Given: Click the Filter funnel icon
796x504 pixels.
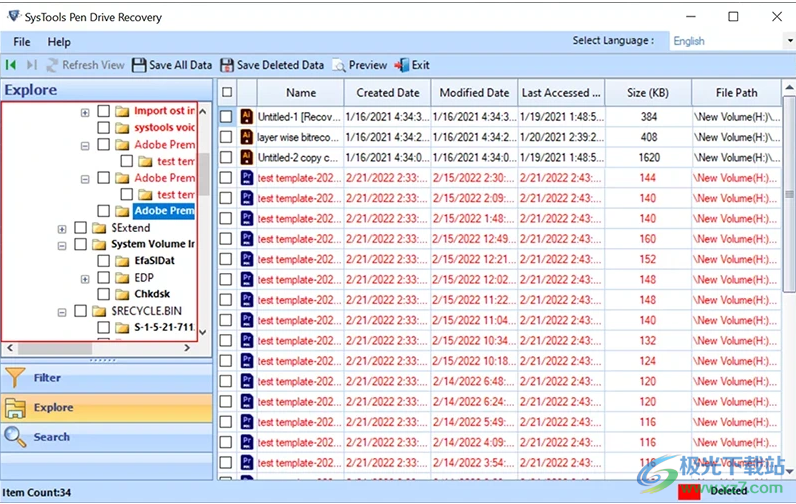Looking at the screenshot, I should click(15, 378).
